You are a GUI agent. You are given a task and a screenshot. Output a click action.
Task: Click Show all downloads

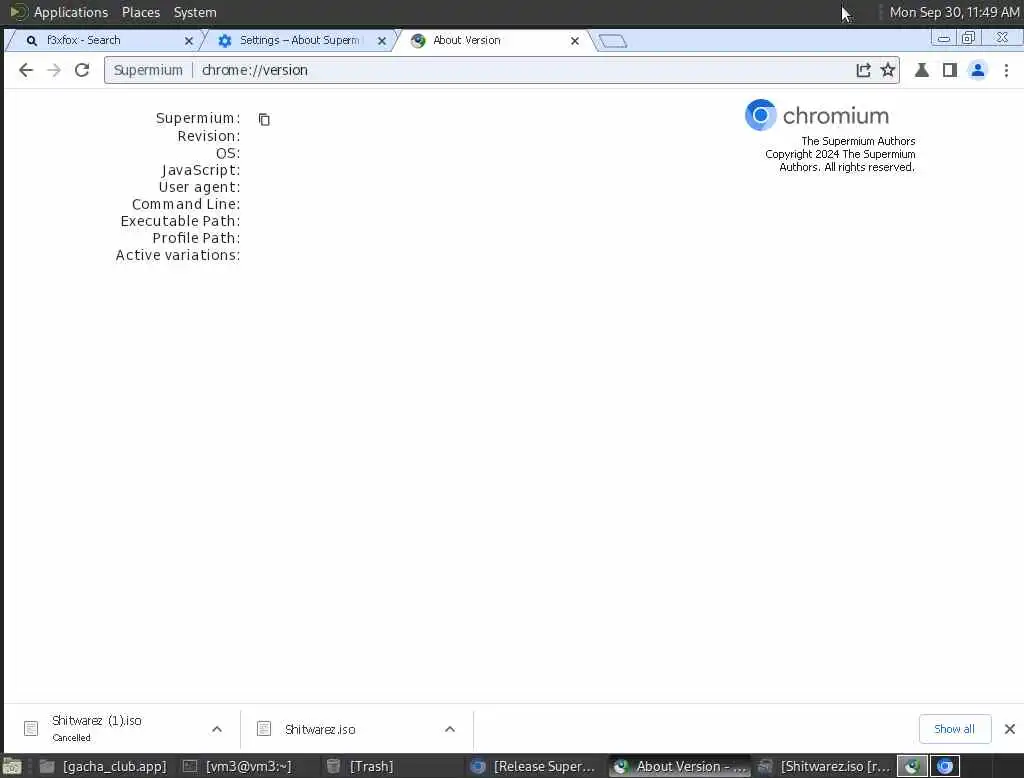tap(955, 729)
